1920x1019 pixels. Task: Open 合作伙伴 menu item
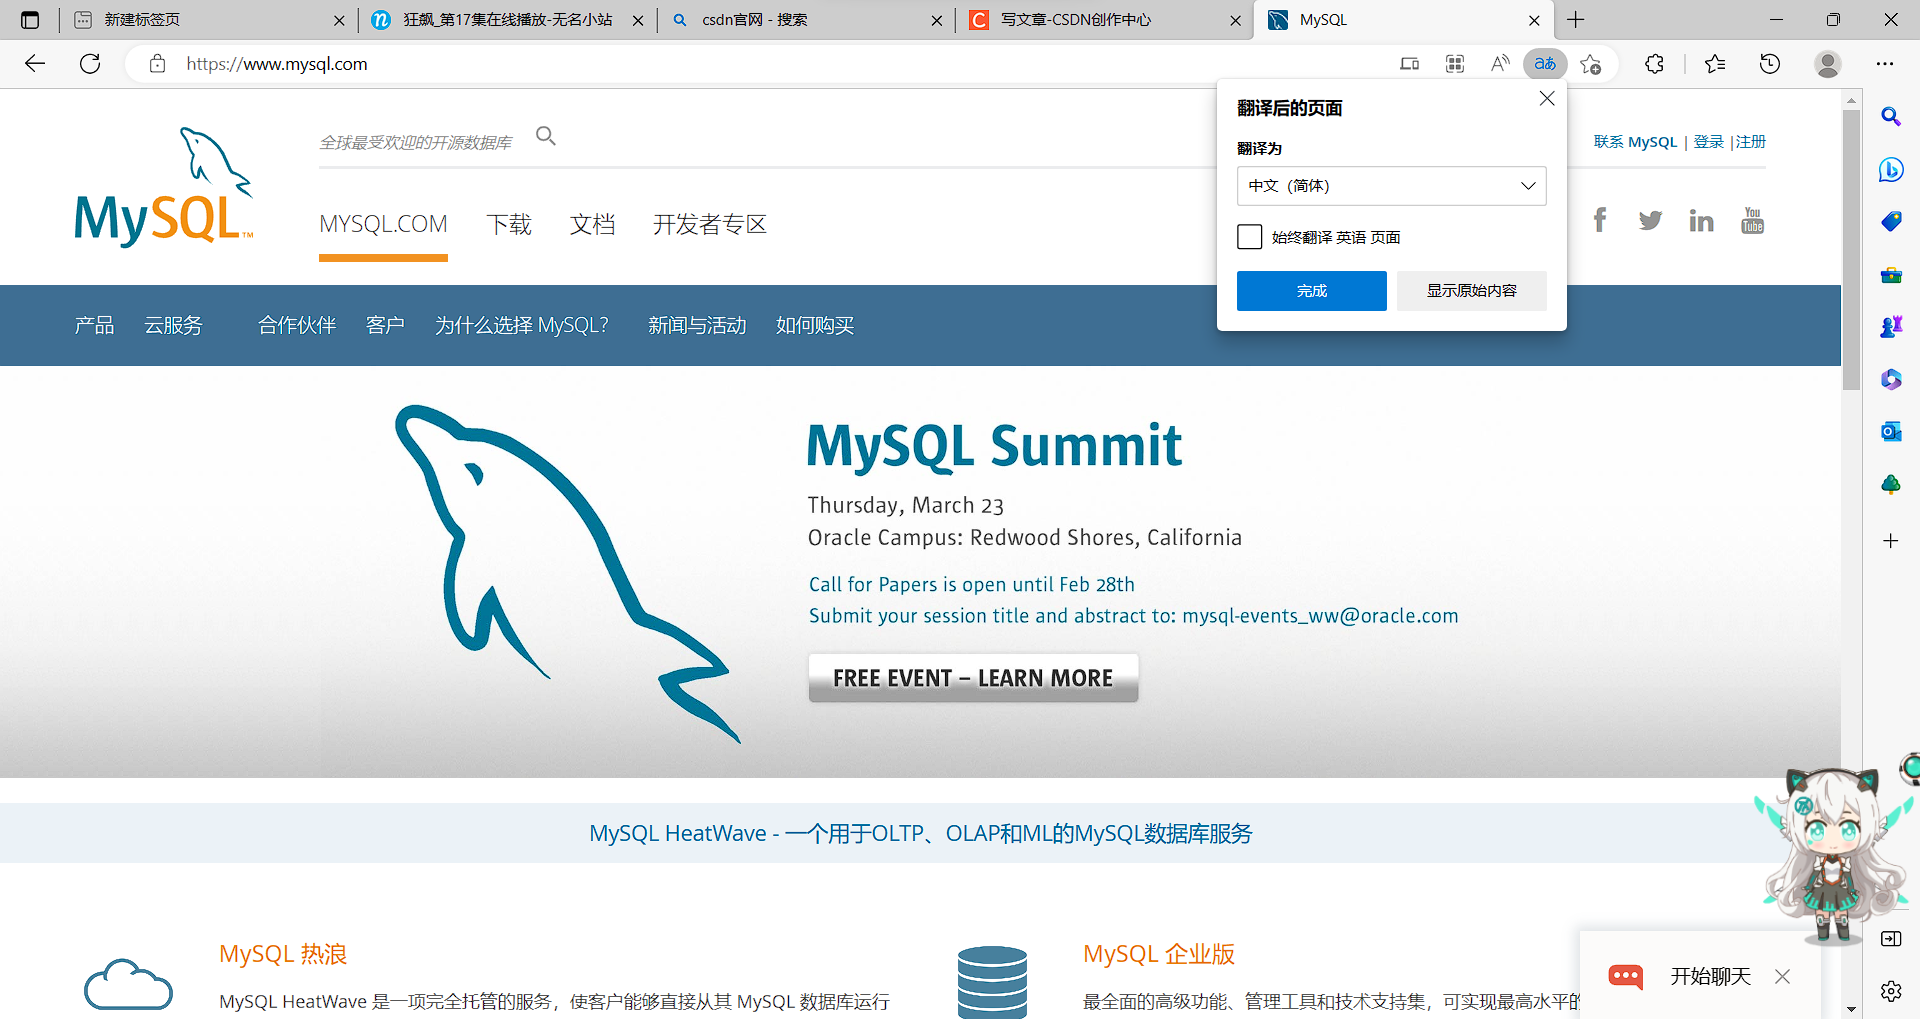coord(297,325)
